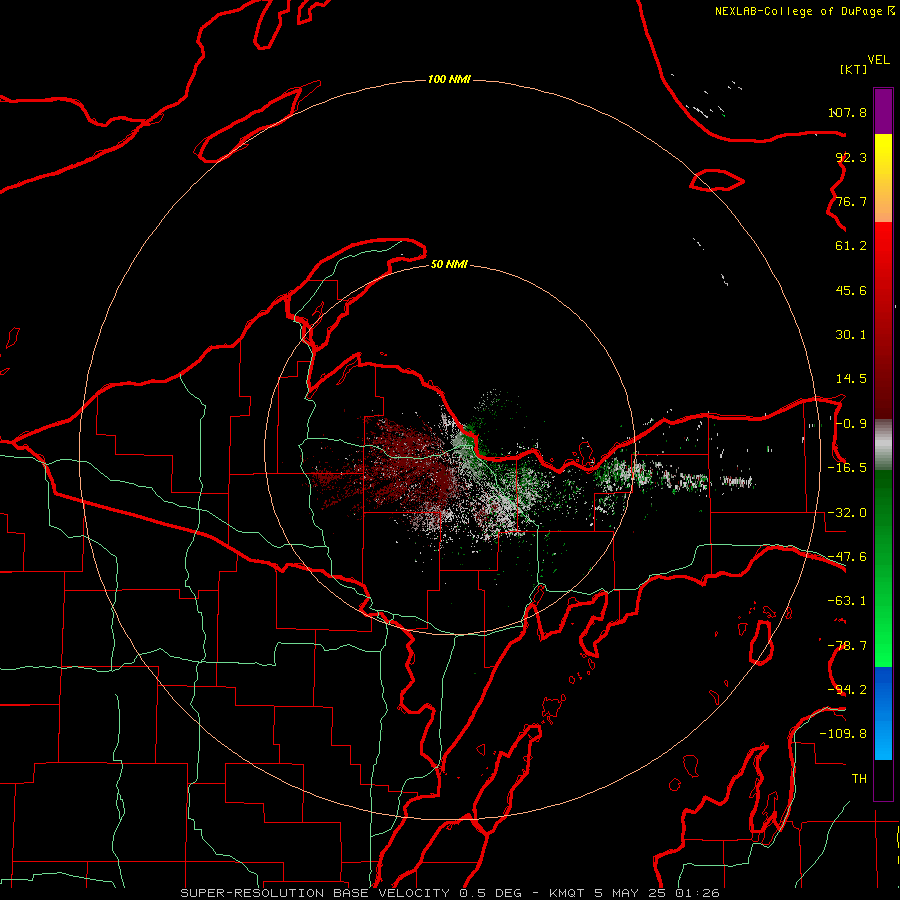The width and height of the screenshot is (900, 900).
Task: Click the TH legend label
Action: click(859, 778)
